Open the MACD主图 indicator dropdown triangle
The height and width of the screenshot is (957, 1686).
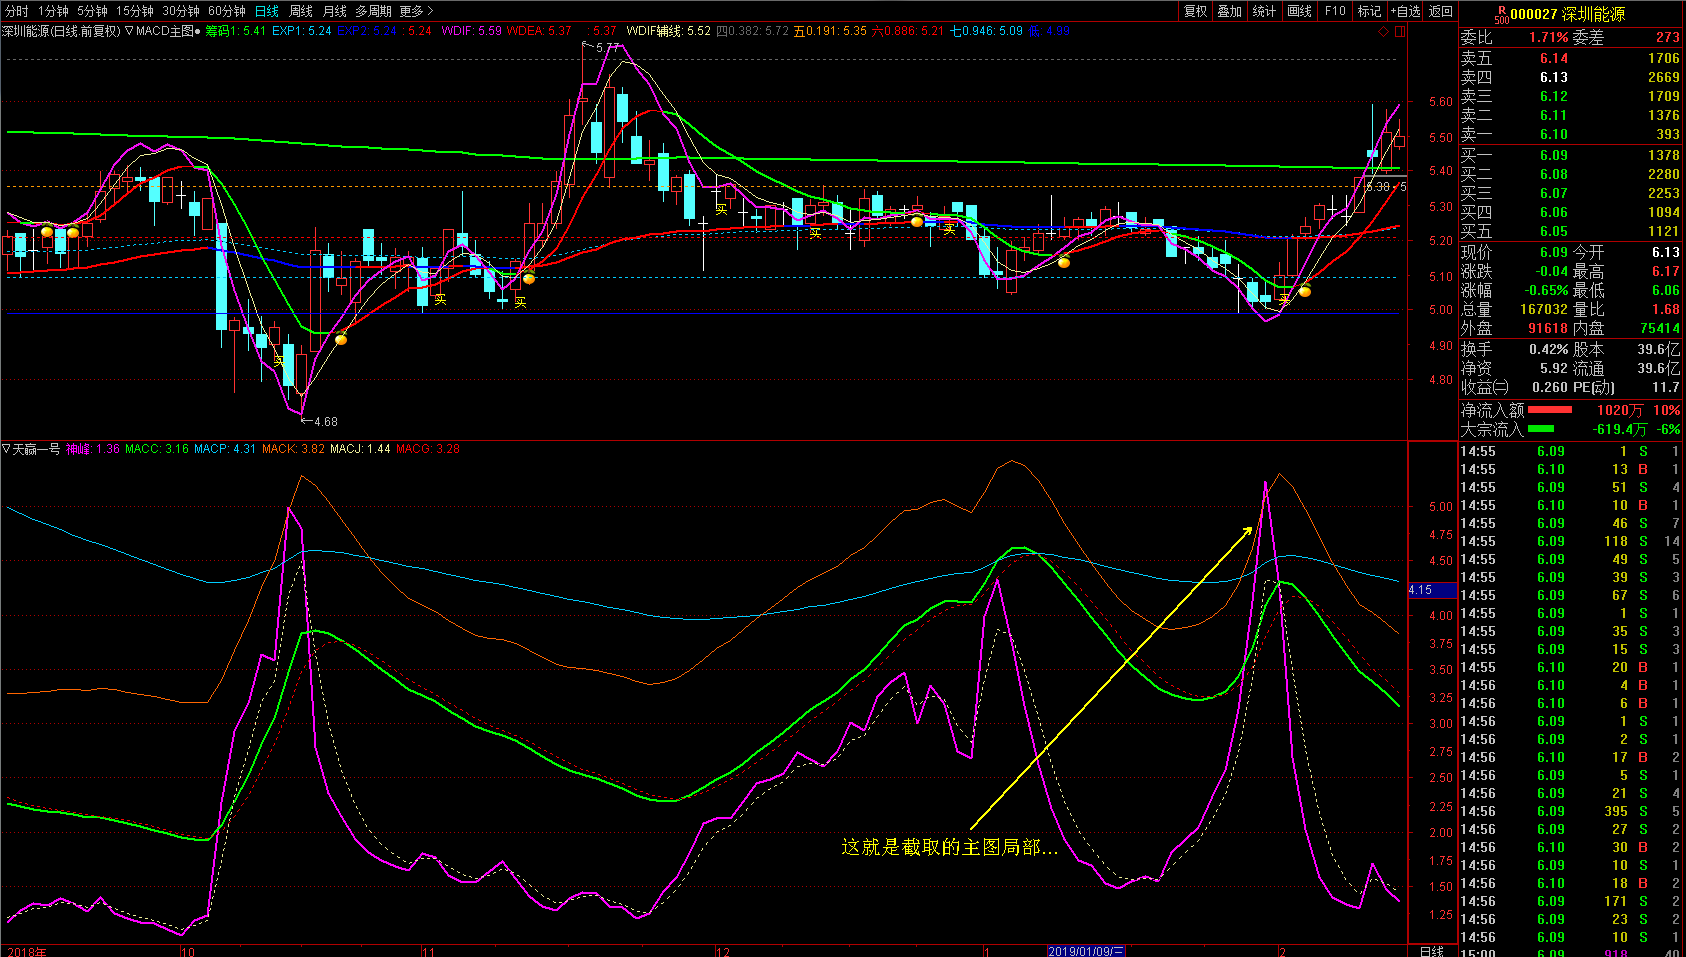click(129, 31)
